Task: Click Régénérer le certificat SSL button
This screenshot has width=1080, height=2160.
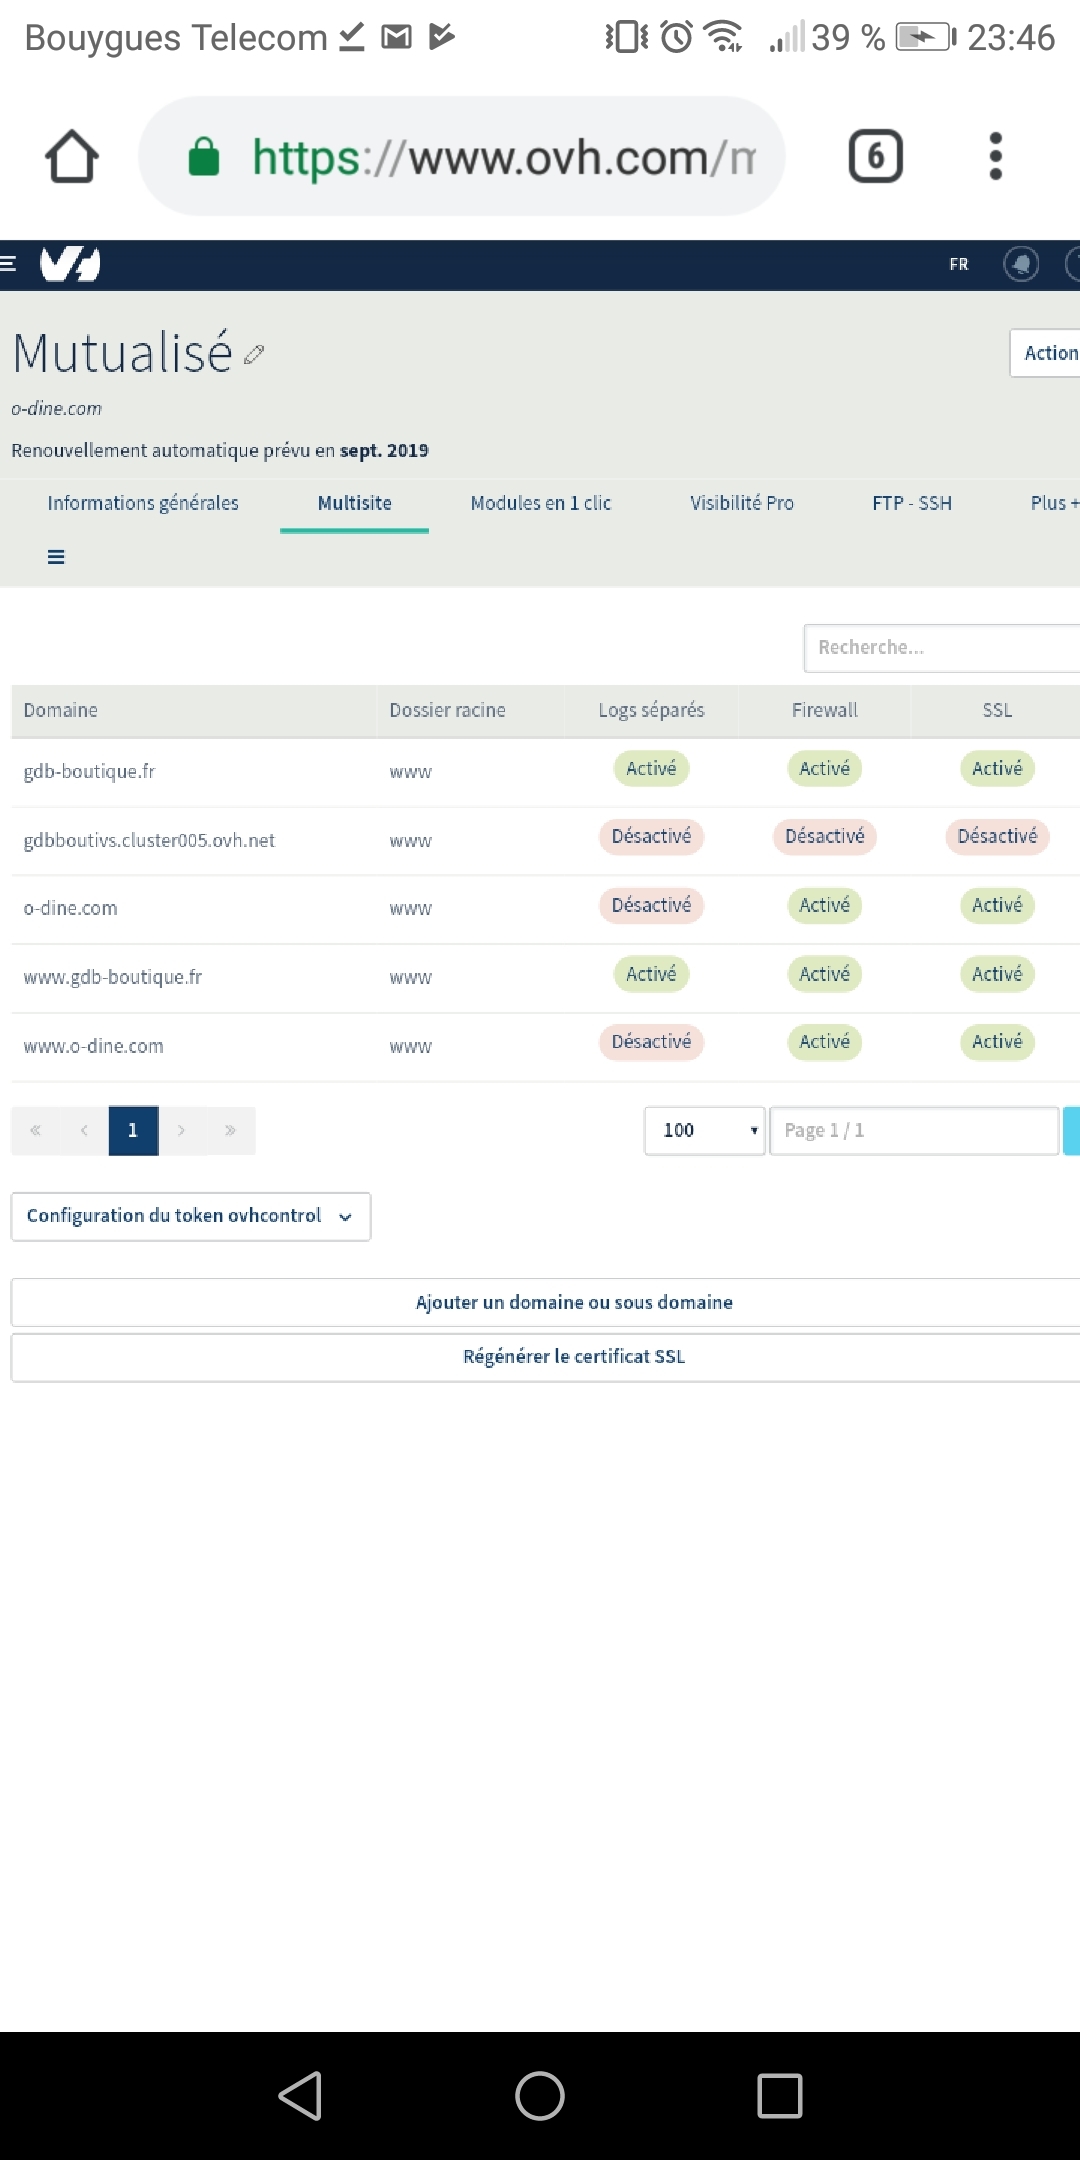Action: pyautogui.click(x=574, y=1357)
